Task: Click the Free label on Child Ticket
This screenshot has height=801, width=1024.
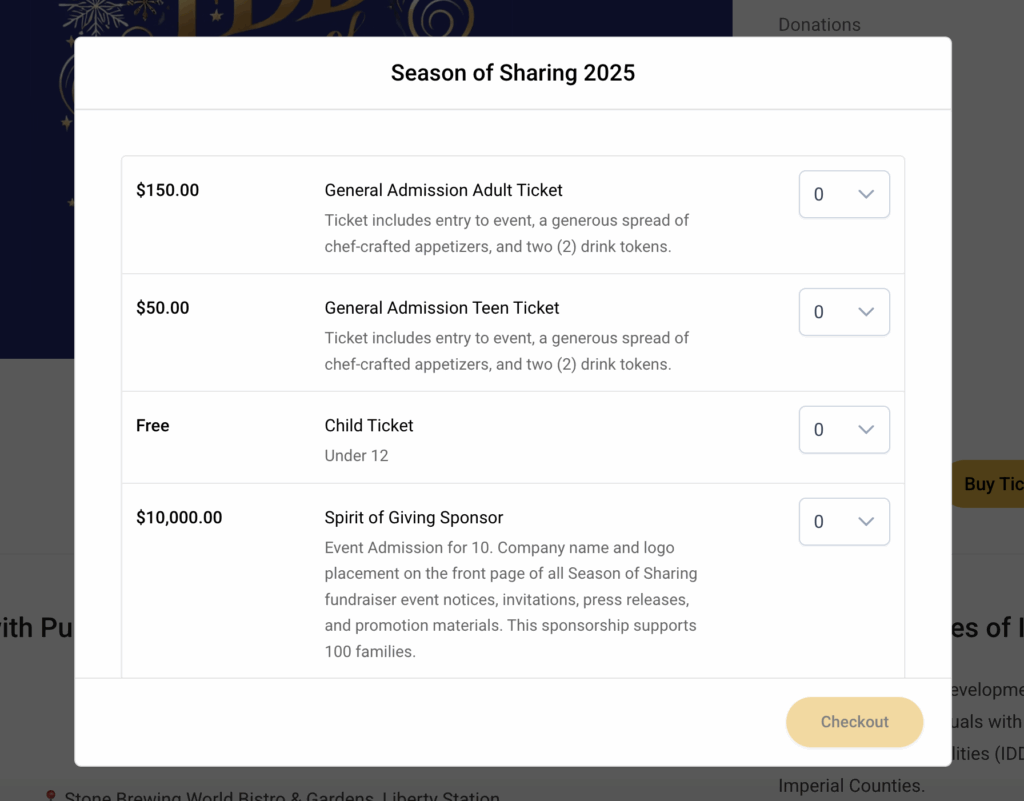Action: tap(152, 425)
